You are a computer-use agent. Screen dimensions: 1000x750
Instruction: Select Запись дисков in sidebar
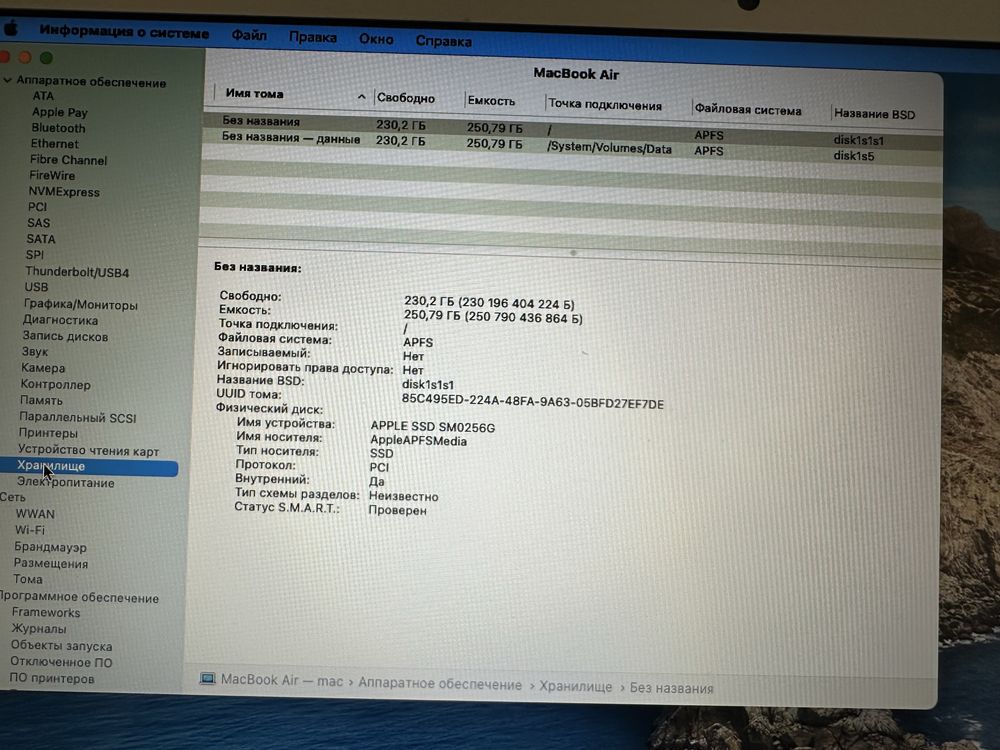[65, 336]
